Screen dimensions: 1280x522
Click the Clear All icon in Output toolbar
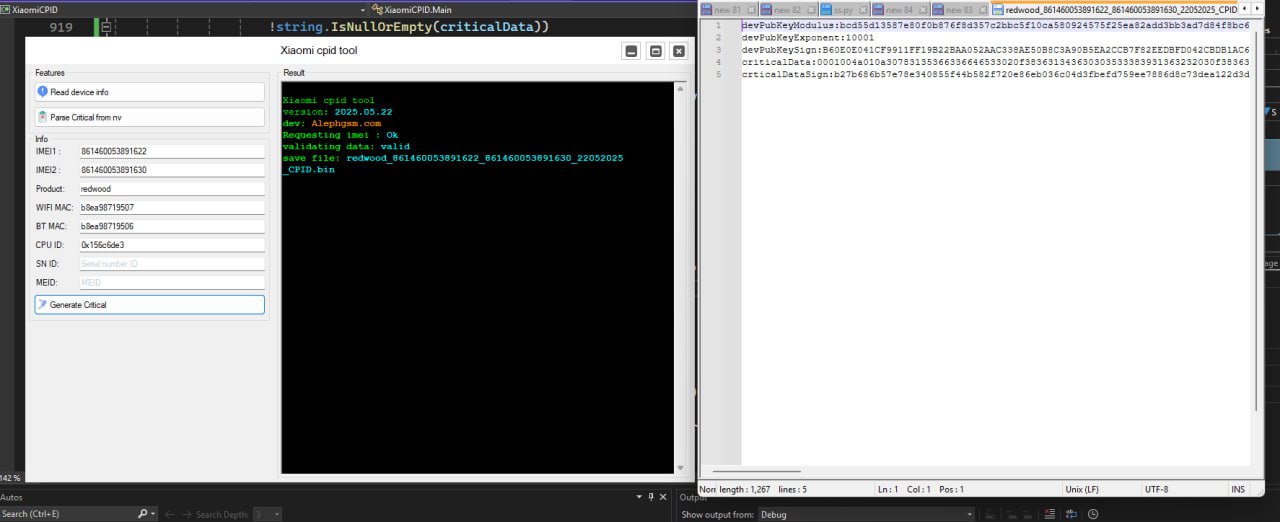[x=1052, y=514]
